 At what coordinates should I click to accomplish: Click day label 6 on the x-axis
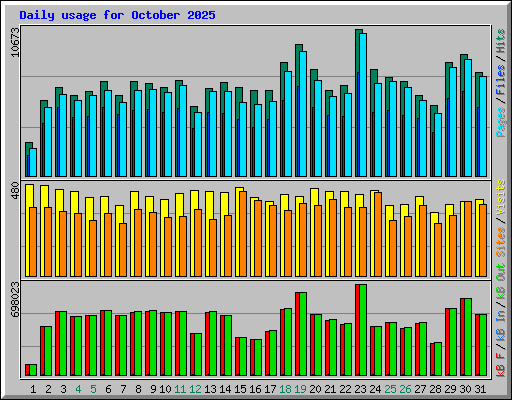[108, 389]
